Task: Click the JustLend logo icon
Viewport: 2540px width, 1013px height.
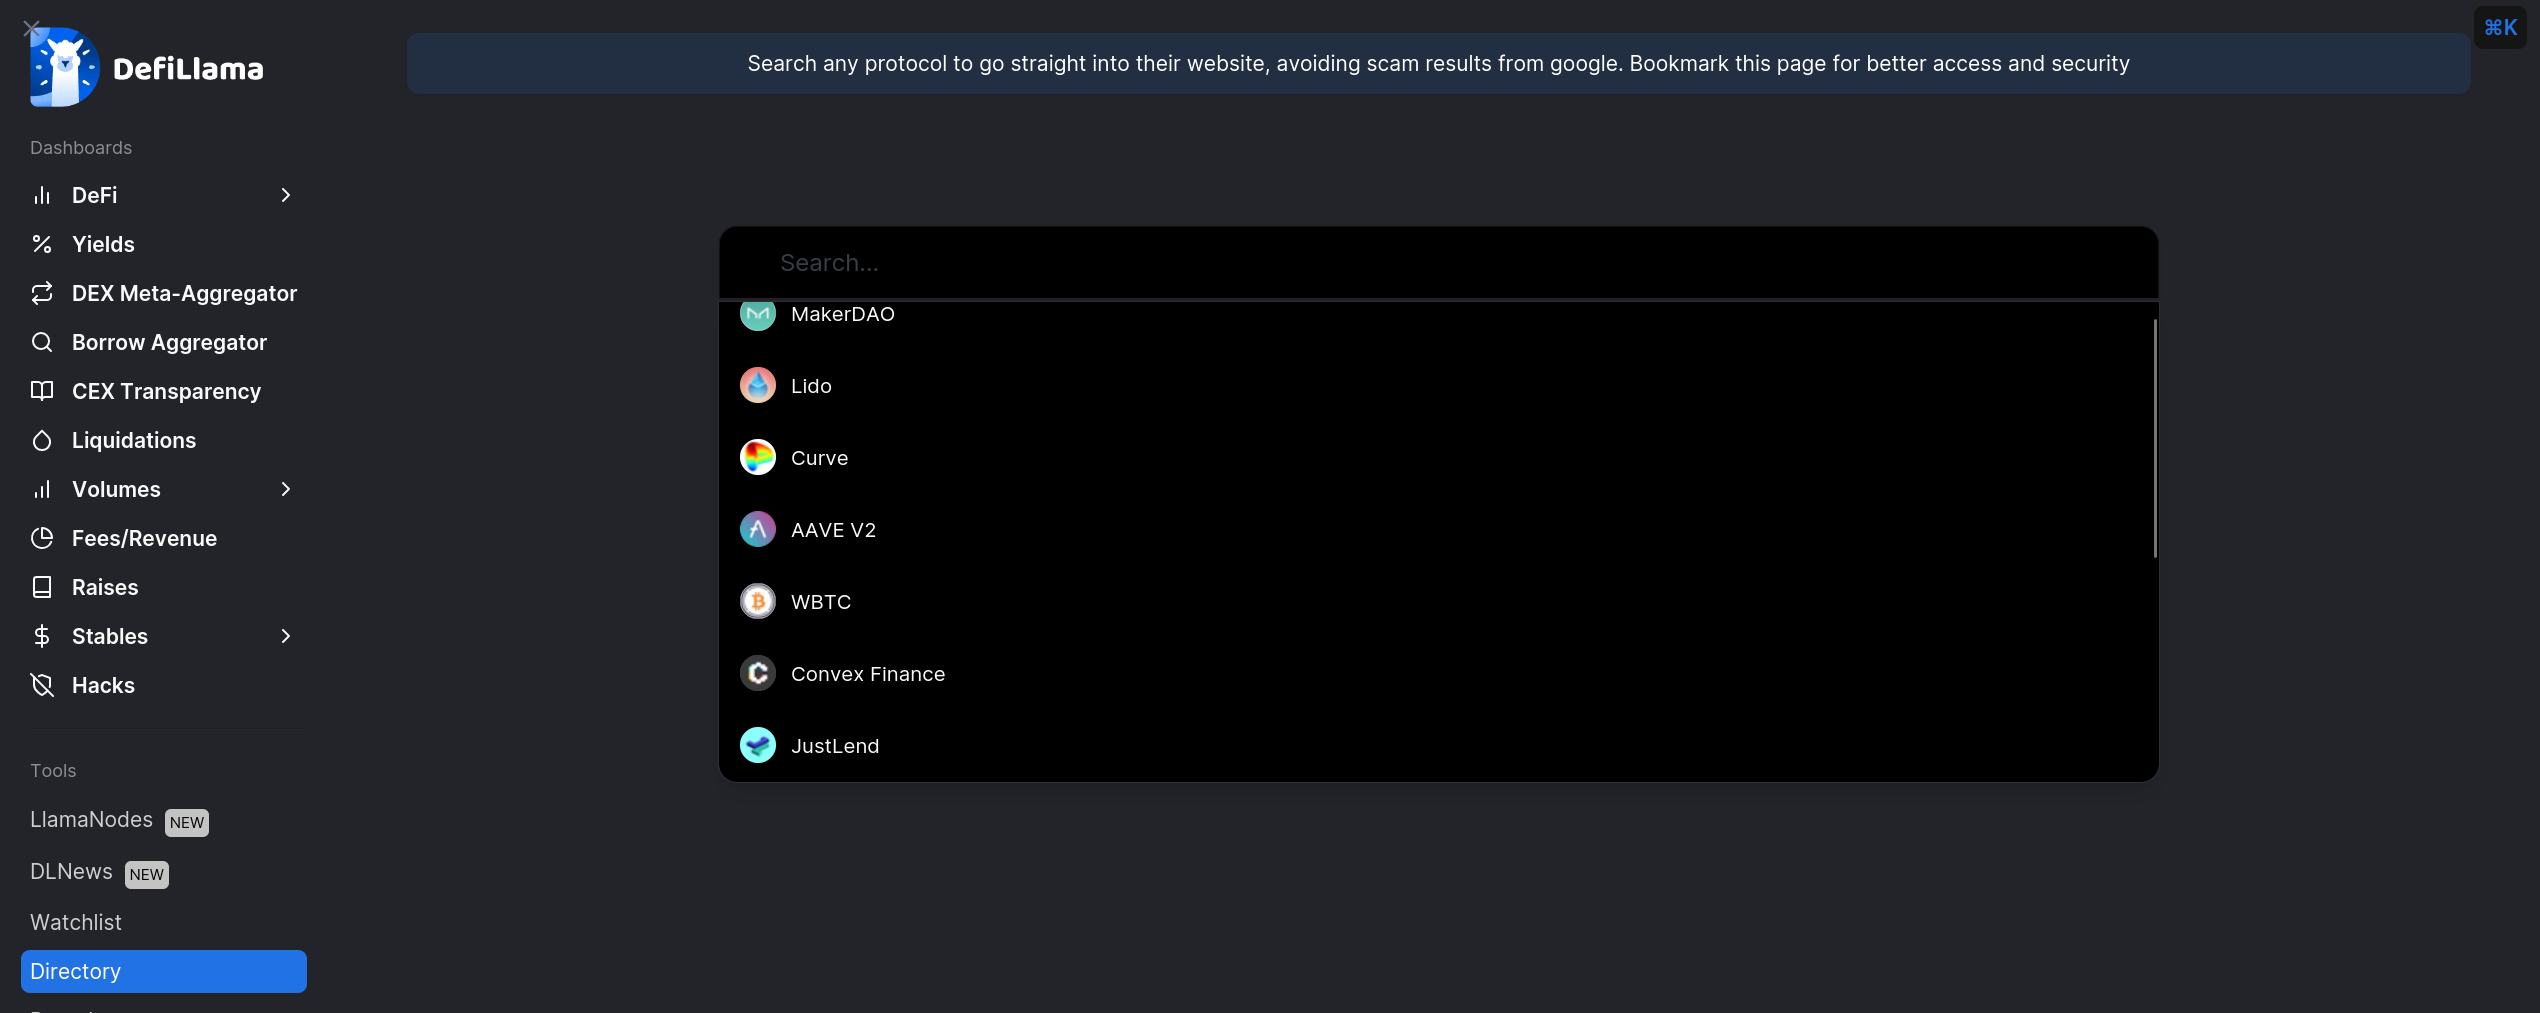Action: click(757, 746)
